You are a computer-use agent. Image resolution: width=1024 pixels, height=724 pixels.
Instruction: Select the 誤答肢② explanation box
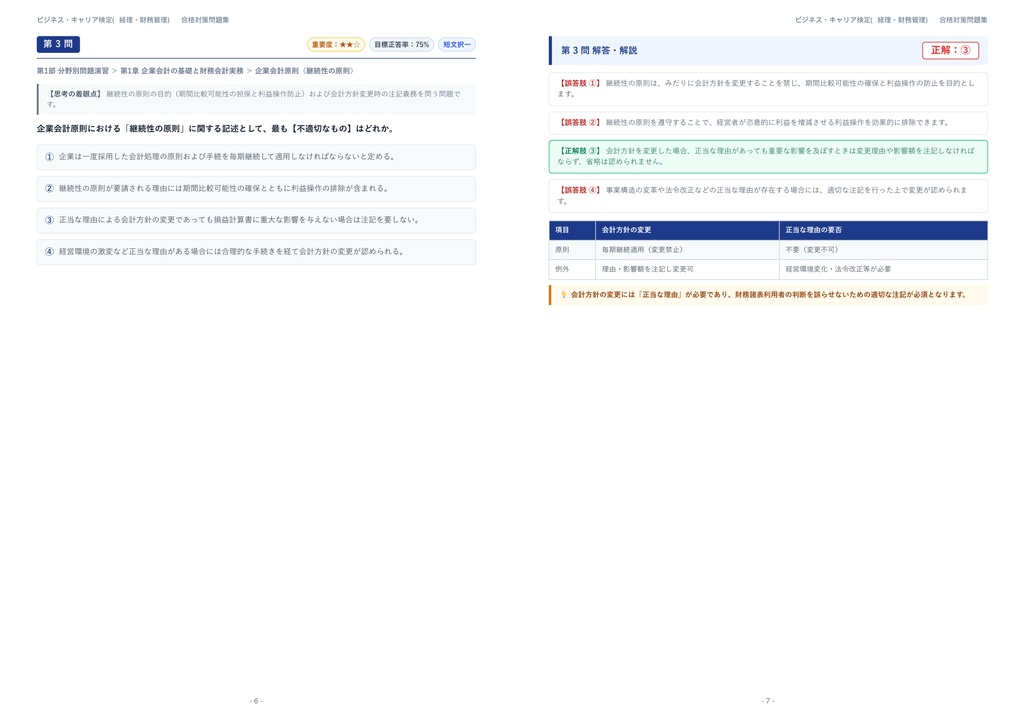click(x=768, y=123)
